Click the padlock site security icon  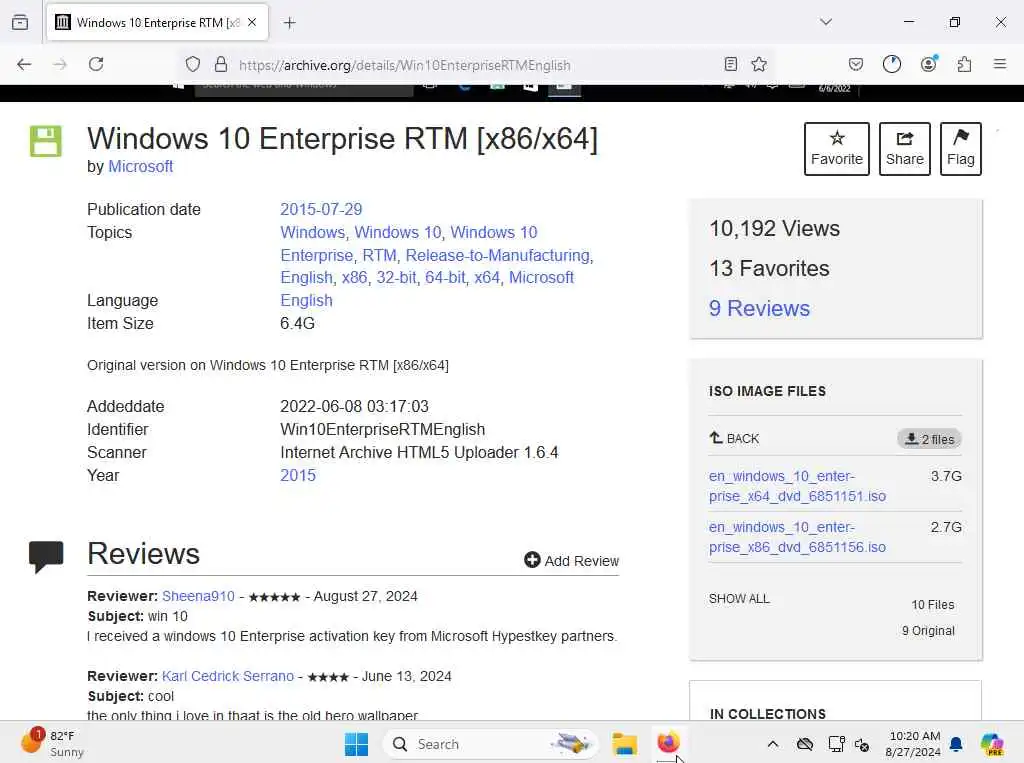pos(221,64)
